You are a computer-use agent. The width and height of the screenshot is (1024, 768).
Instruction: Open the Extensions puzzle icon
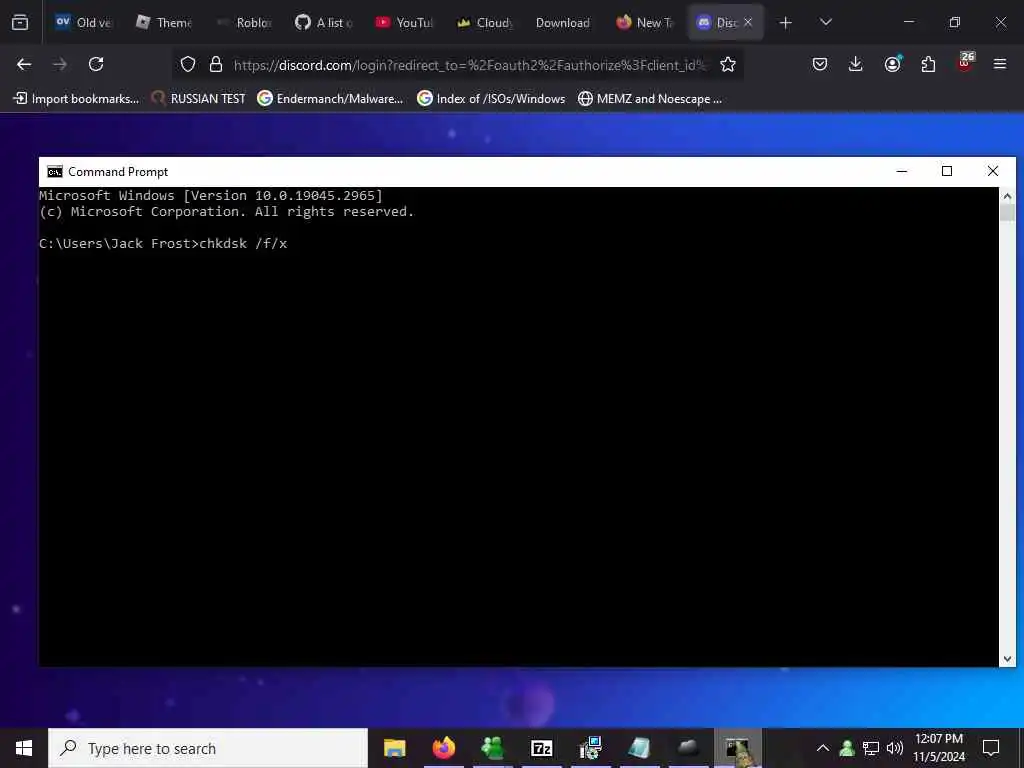click(x=928, y=64)
